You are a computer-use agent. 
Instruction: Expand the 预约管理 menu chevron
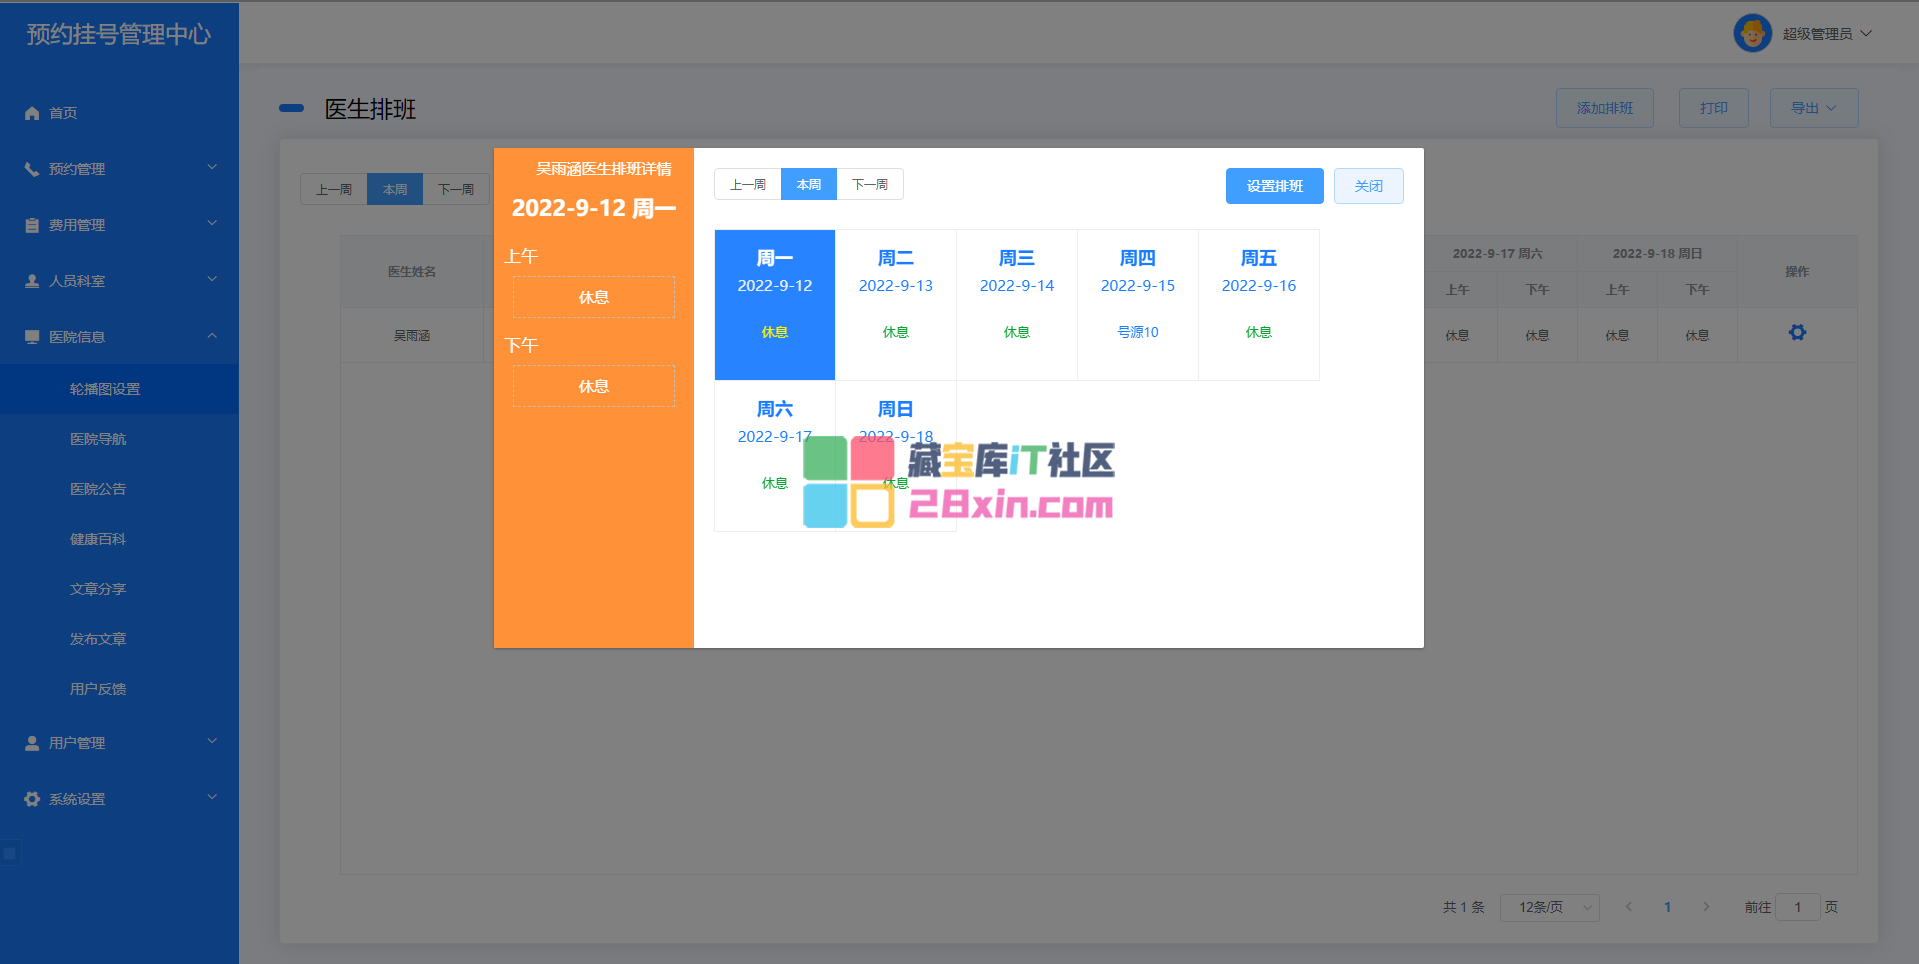(212, 168)
